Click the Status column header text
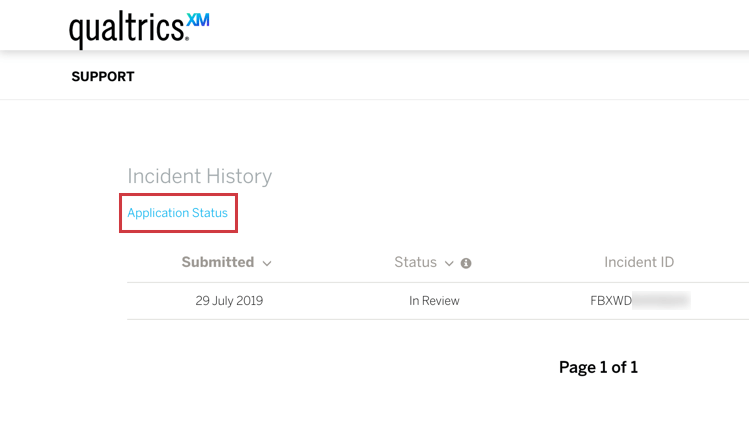The height and width of the screenshot is (422, 749). pos(415,262)
